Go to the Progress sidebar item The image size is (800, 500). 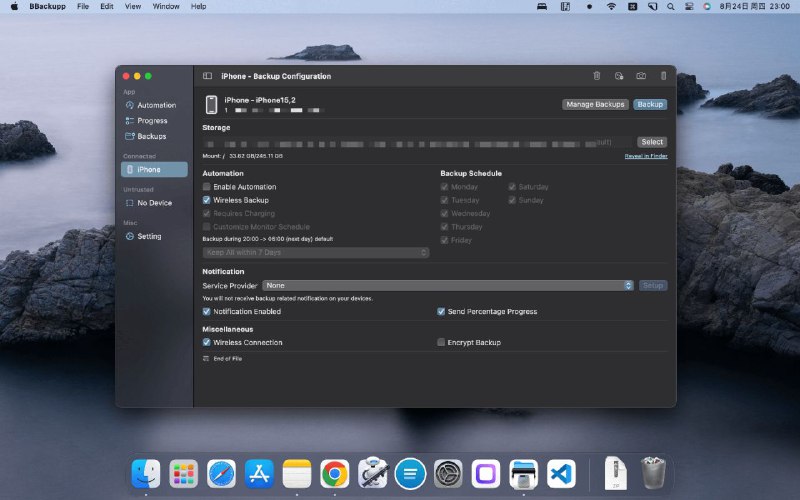[152, 121]
